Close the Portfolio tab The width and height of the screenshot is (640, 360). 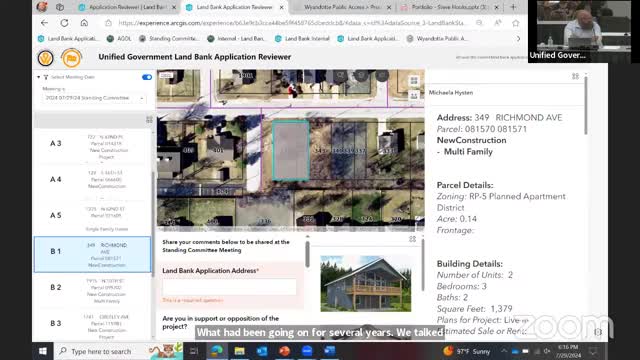pyautogui.click(x=496, y=7)
